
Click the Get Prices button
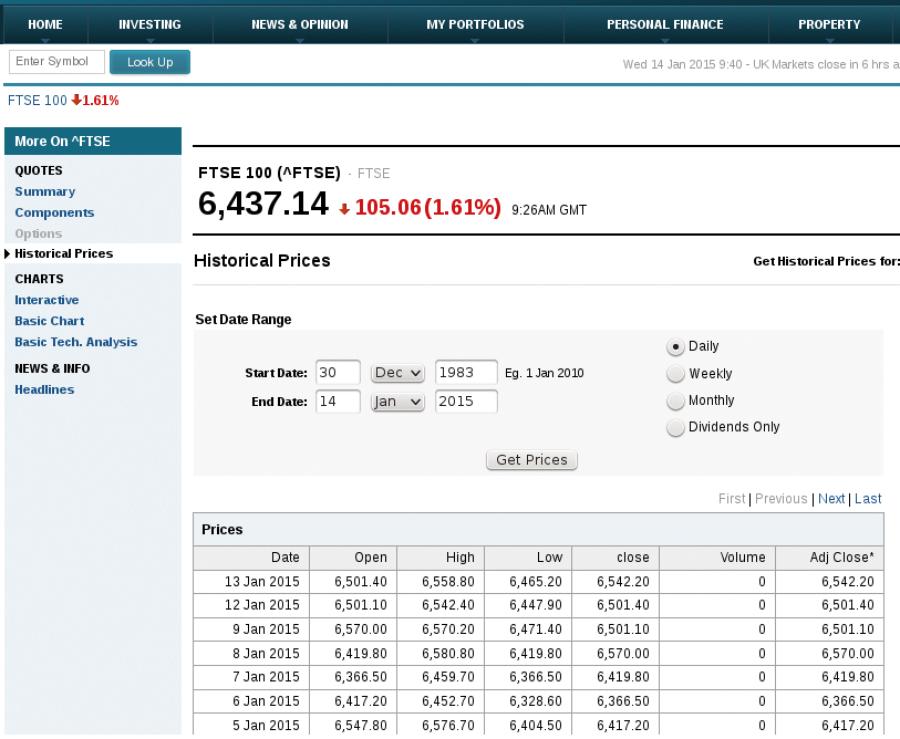532,460
